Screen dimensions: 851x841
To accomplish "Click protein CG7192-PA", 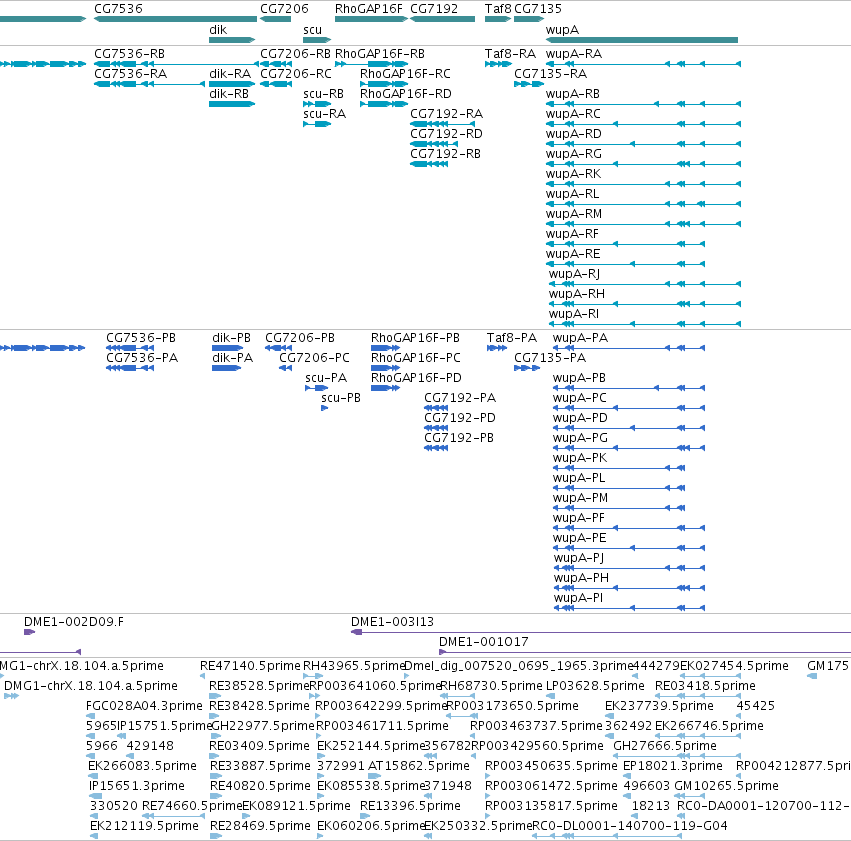I will click(460, 398).
